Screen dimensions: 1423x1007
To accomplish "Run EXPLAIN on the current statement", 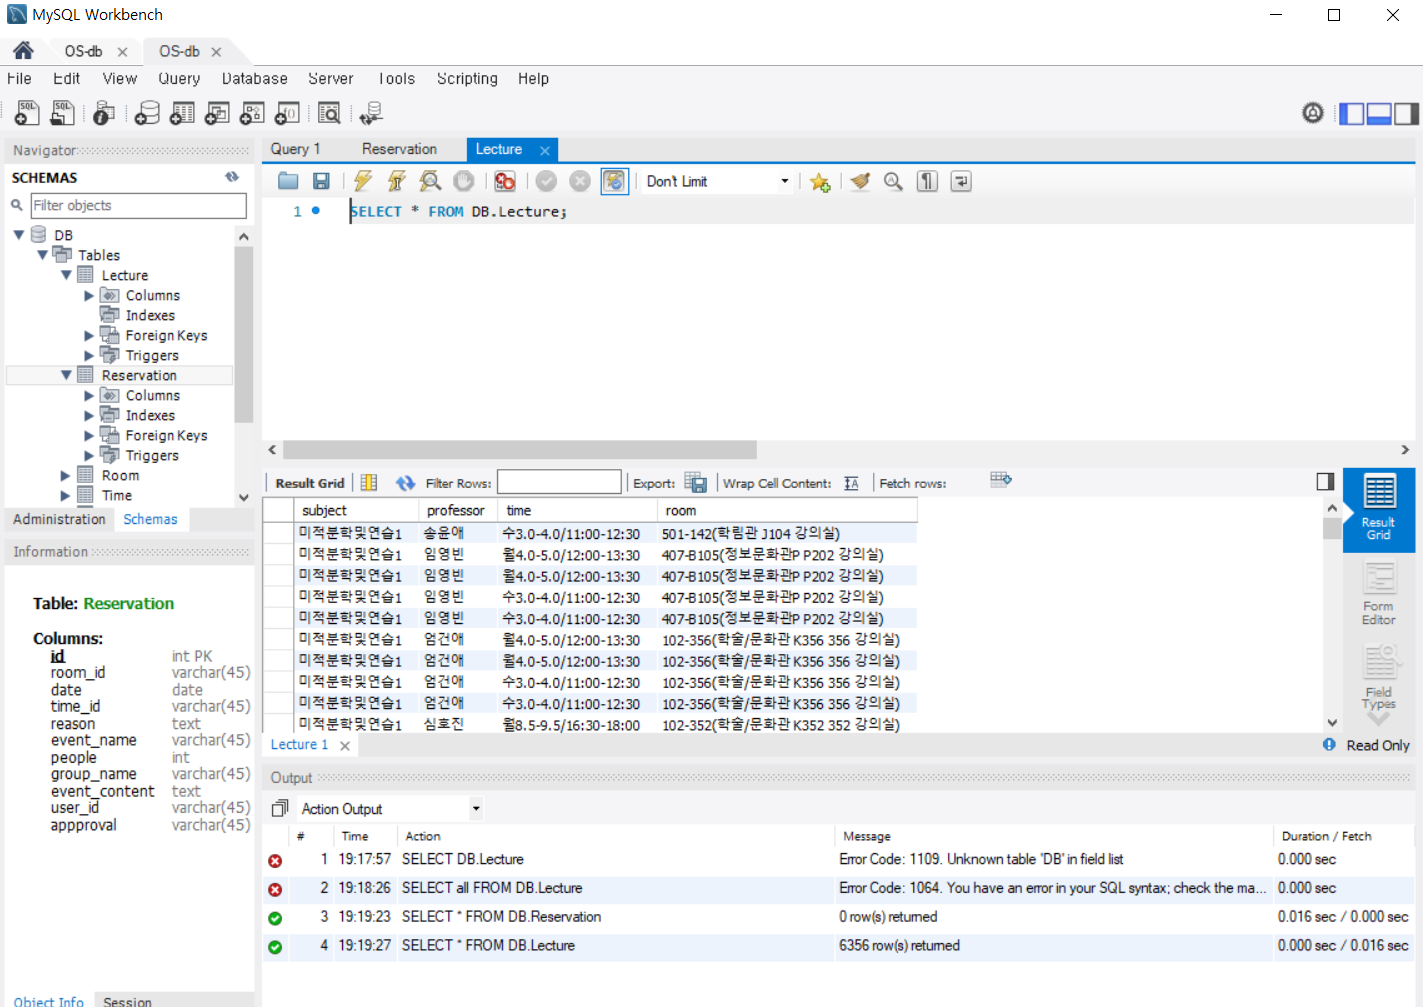I will 430,181.
